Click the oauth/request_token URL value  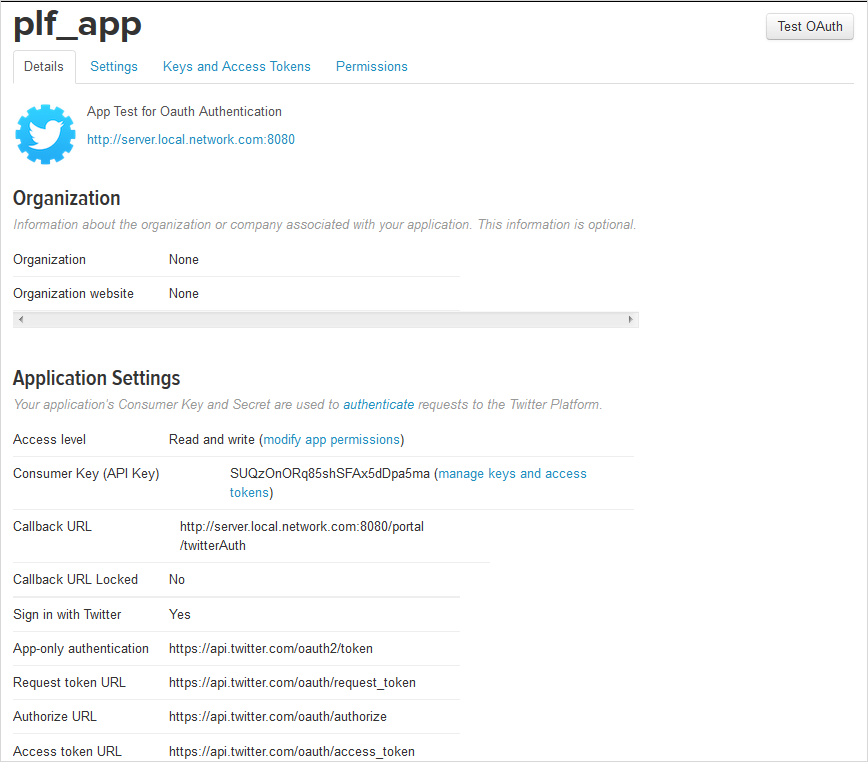point(292,682)
